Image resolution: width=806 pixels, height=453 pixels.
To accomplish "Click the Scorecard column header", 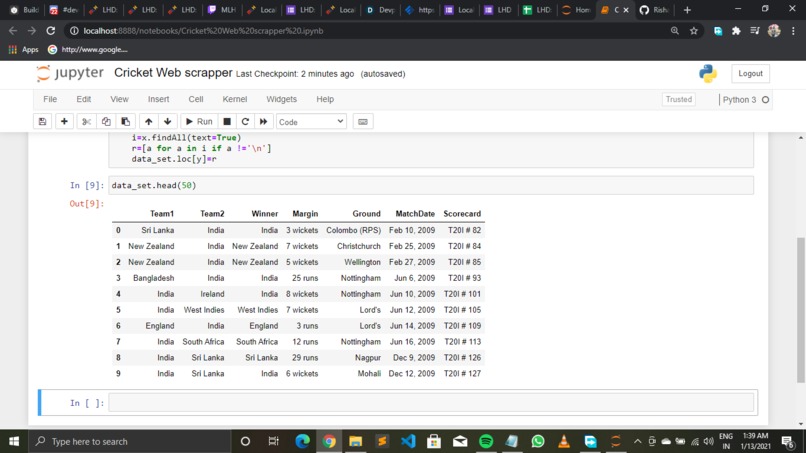I will tap(462, 214).
